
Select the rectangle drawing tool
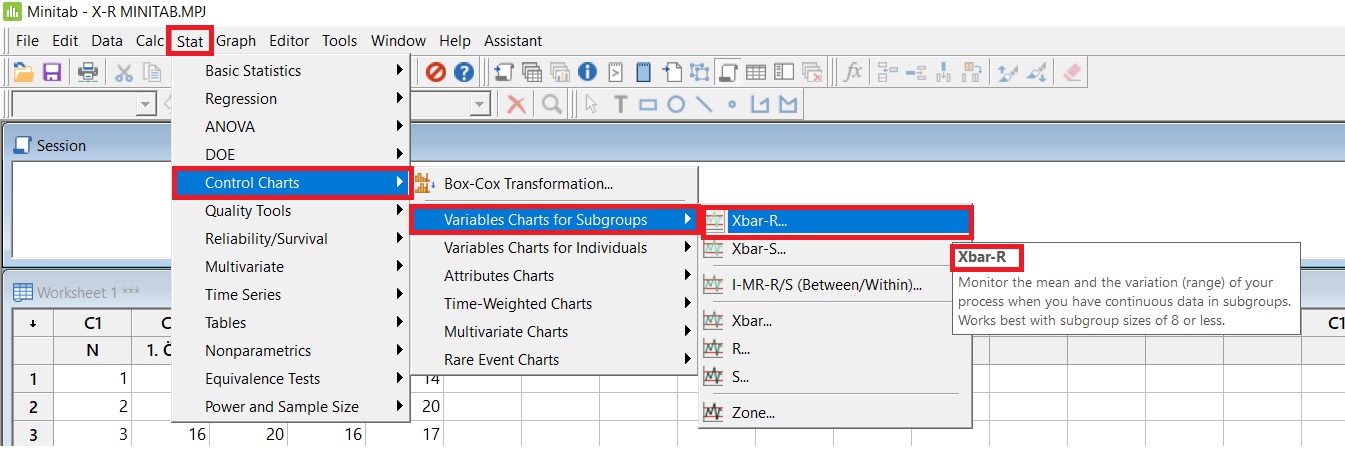(x=647, y=104)
